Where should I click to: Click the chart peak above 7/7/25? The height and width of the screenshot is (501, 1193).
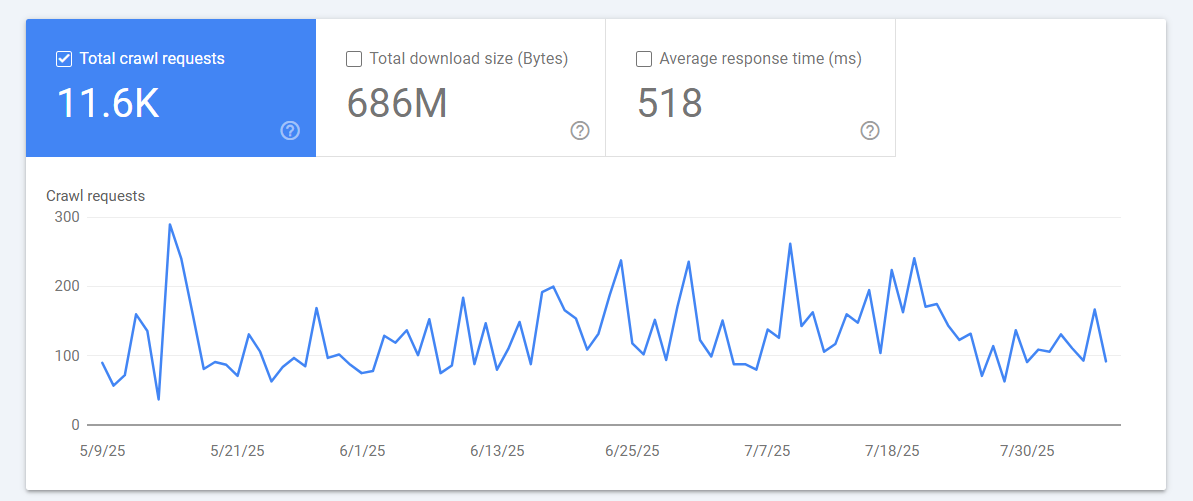coord(790,244)
